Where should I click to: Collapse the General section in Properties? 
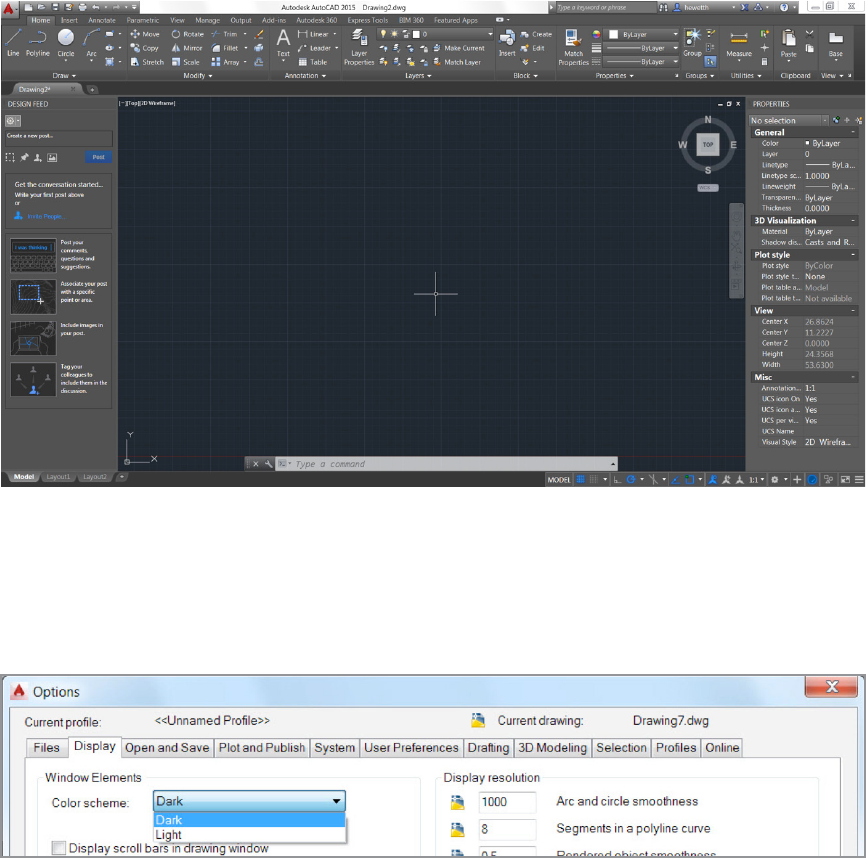(853, 133)
